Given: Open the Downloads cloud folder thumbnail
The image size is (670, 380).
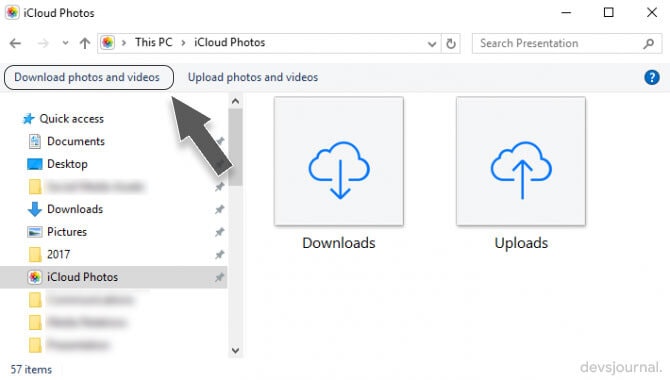Looking at the screenshot, I should (x=339, y=161).
